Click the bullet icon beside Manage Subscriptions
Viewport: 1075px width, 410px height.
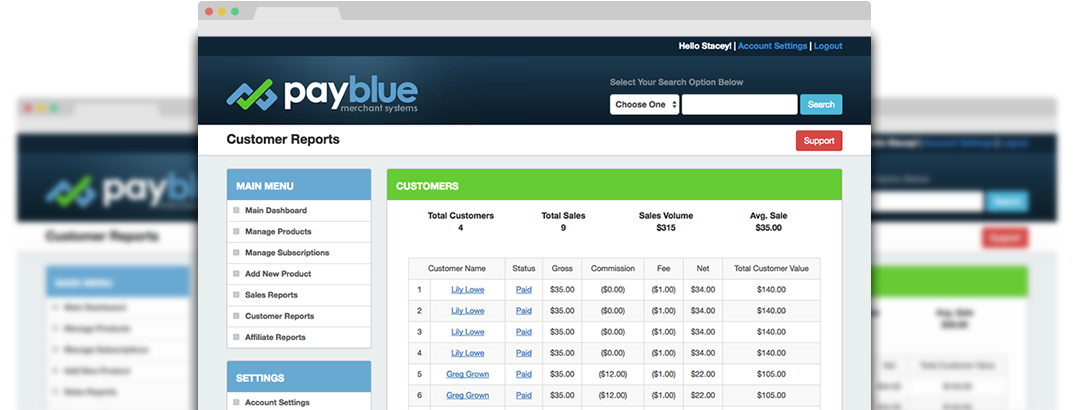[x=237, y=253]
